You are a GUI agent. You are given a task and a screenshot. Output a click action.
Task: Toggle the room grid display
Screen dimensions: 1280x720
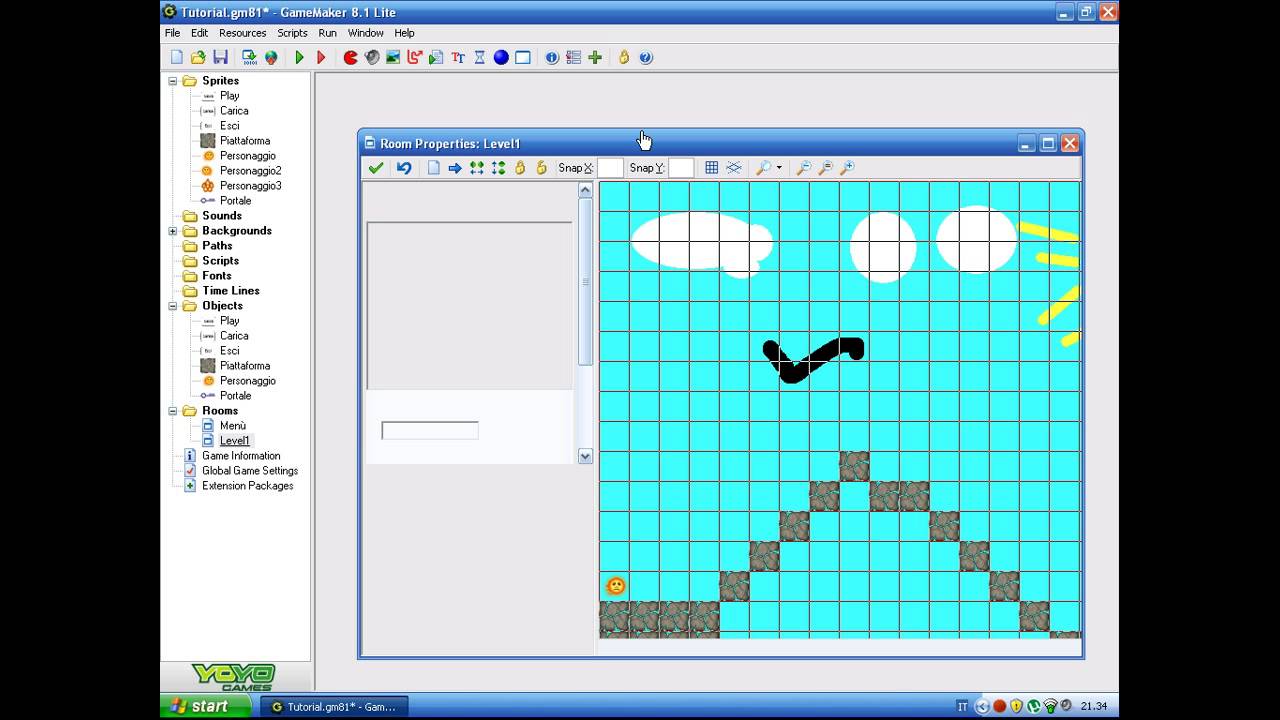pyautogui.click(x=711, y=168)
